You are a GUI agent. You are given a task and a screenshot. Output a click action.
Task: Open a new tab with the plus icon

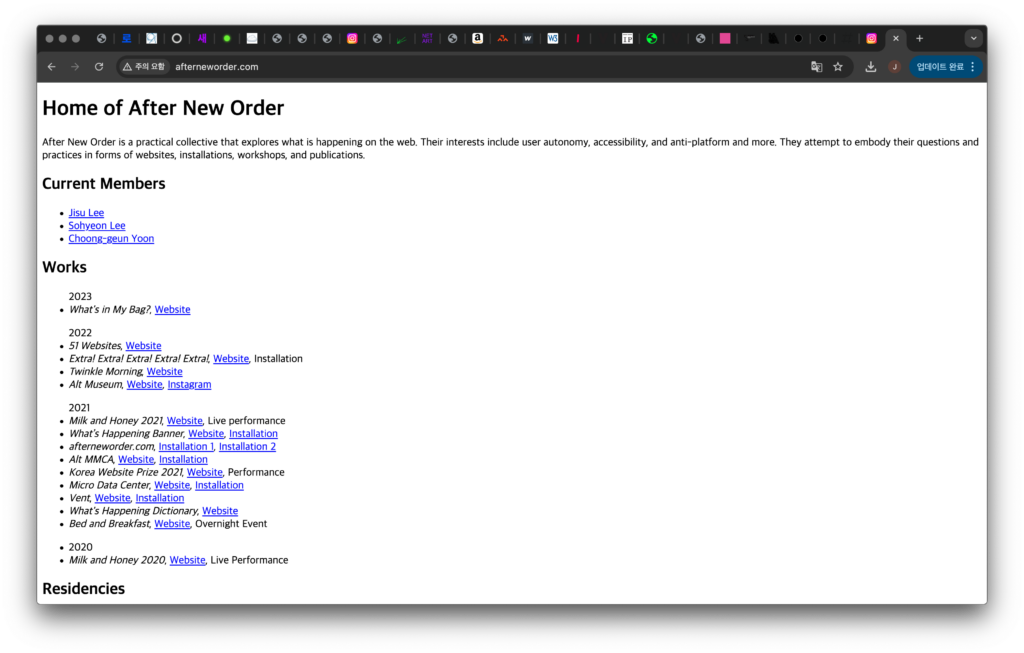[920, 39]
